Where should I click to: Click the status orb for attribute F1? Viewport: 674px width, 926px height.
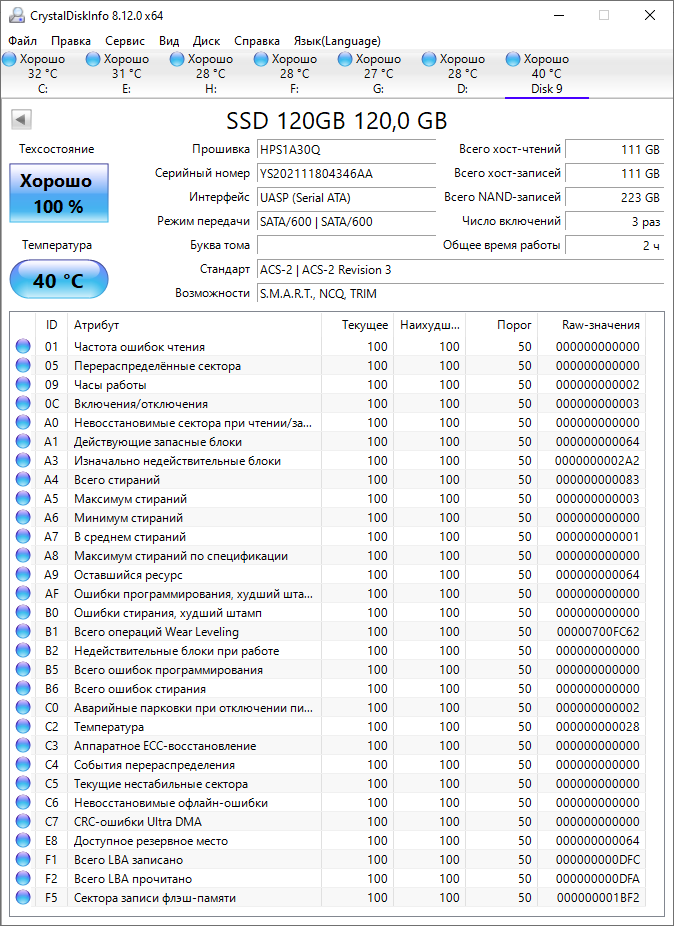click(x=23, y=859)
